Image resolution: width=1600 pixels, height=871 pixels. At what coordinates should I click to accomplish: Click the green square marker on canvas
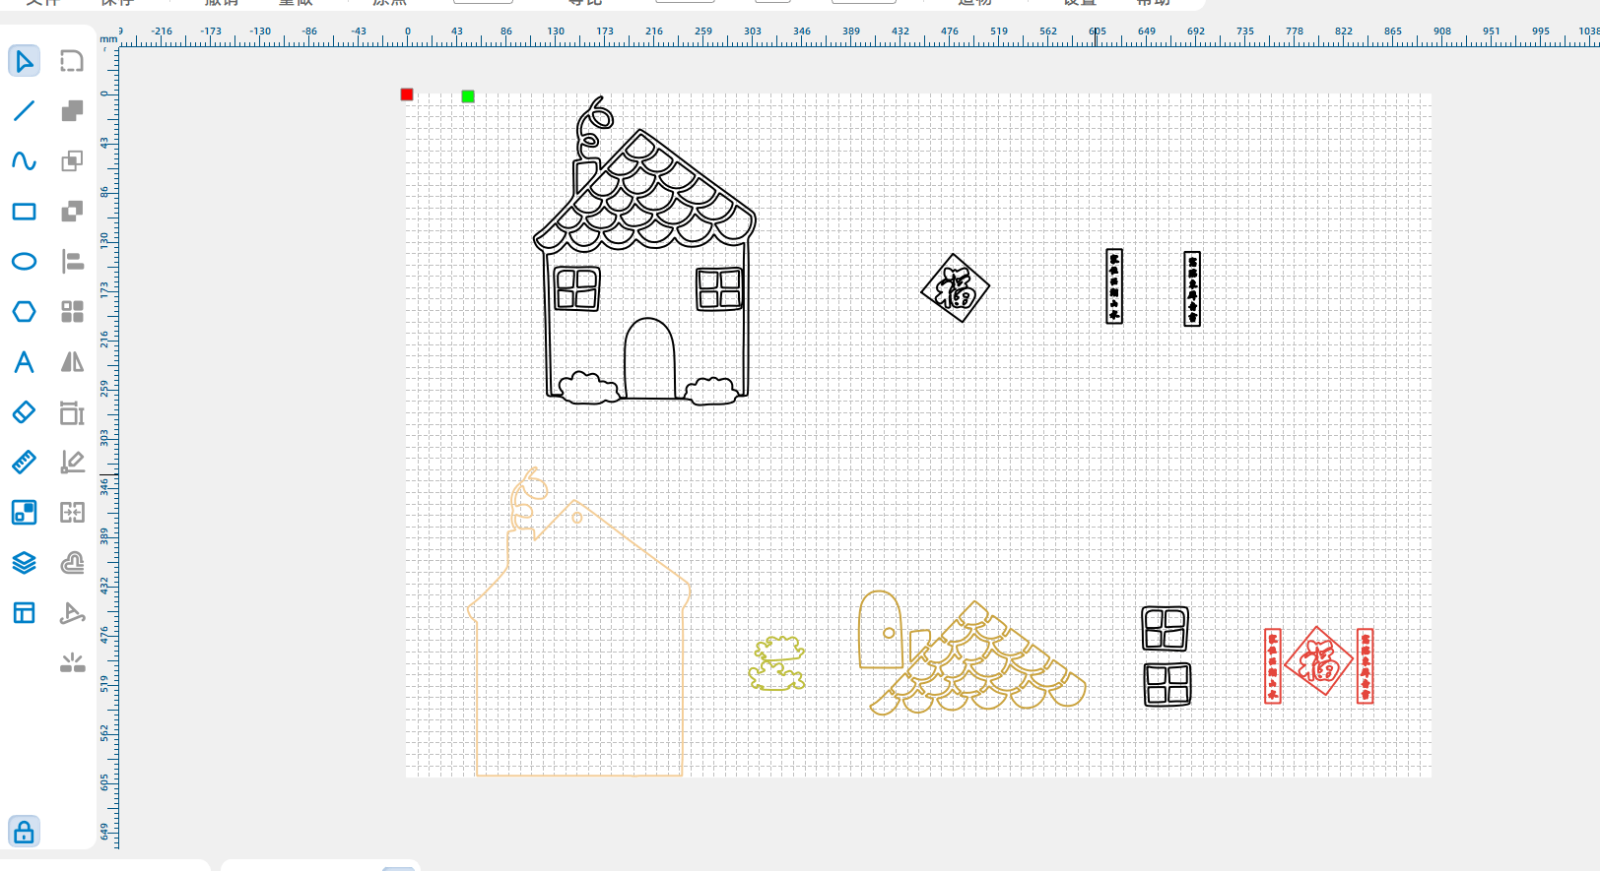[x=468, y=96]
